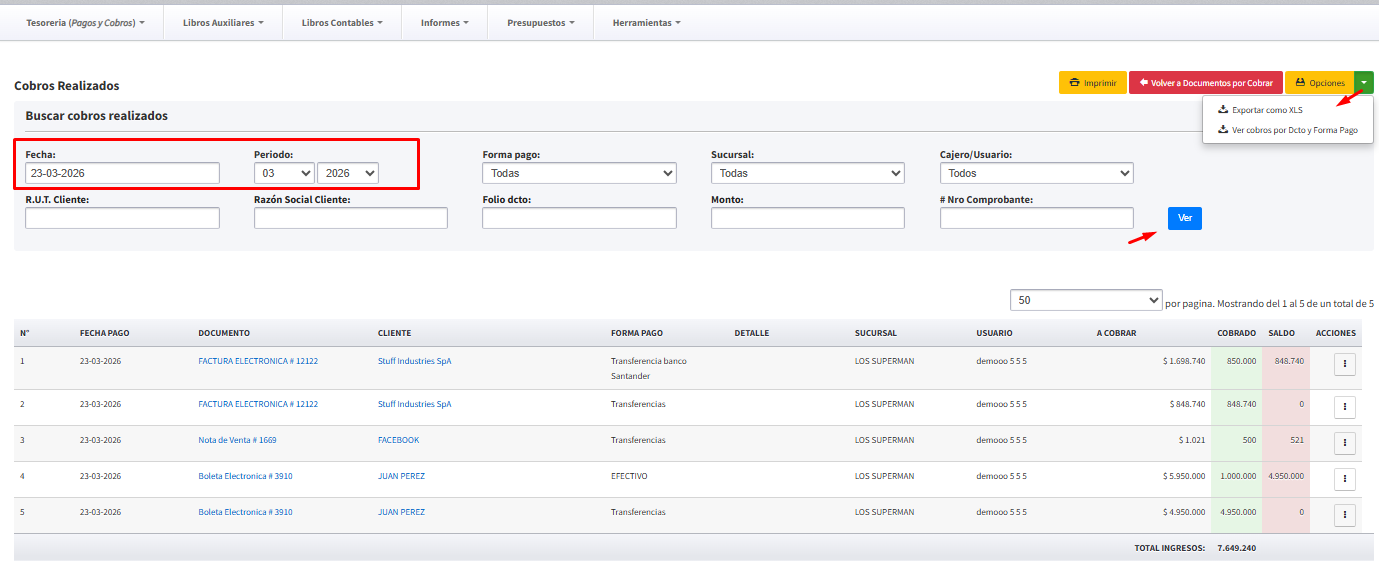Viewport: 1379px width, 578px height.
Task: Open actions menu for row 2
Action: 1345,407
